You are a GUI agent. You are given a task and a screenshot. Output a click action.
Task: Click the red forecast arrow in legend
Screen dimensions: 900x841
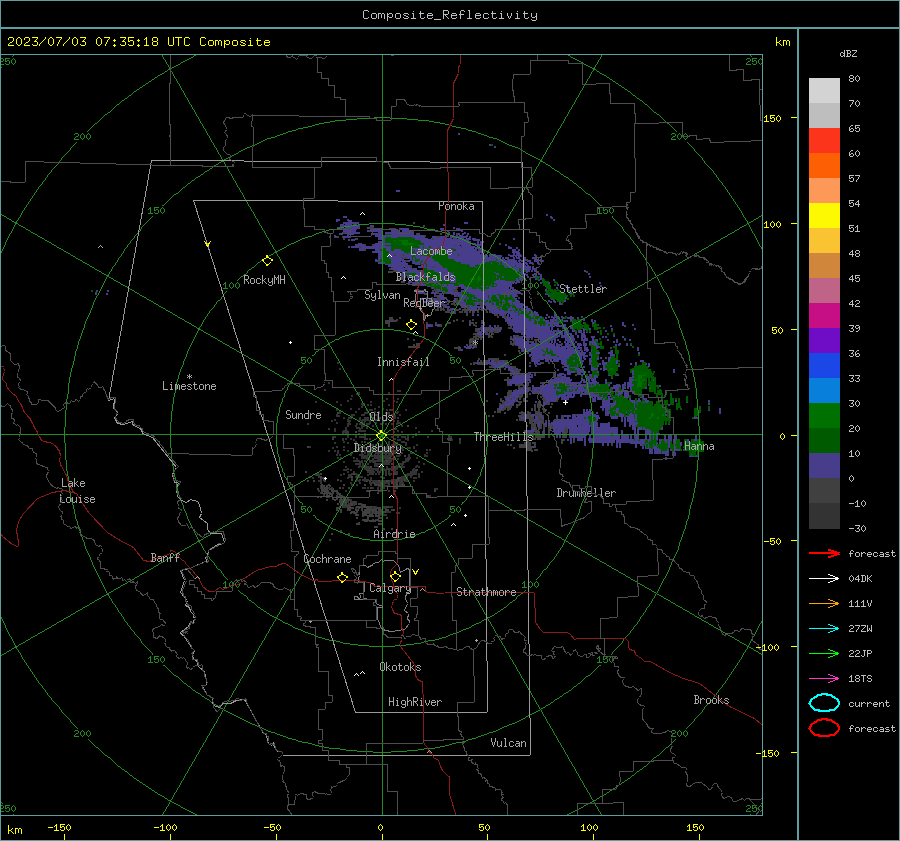coord(824,553)
